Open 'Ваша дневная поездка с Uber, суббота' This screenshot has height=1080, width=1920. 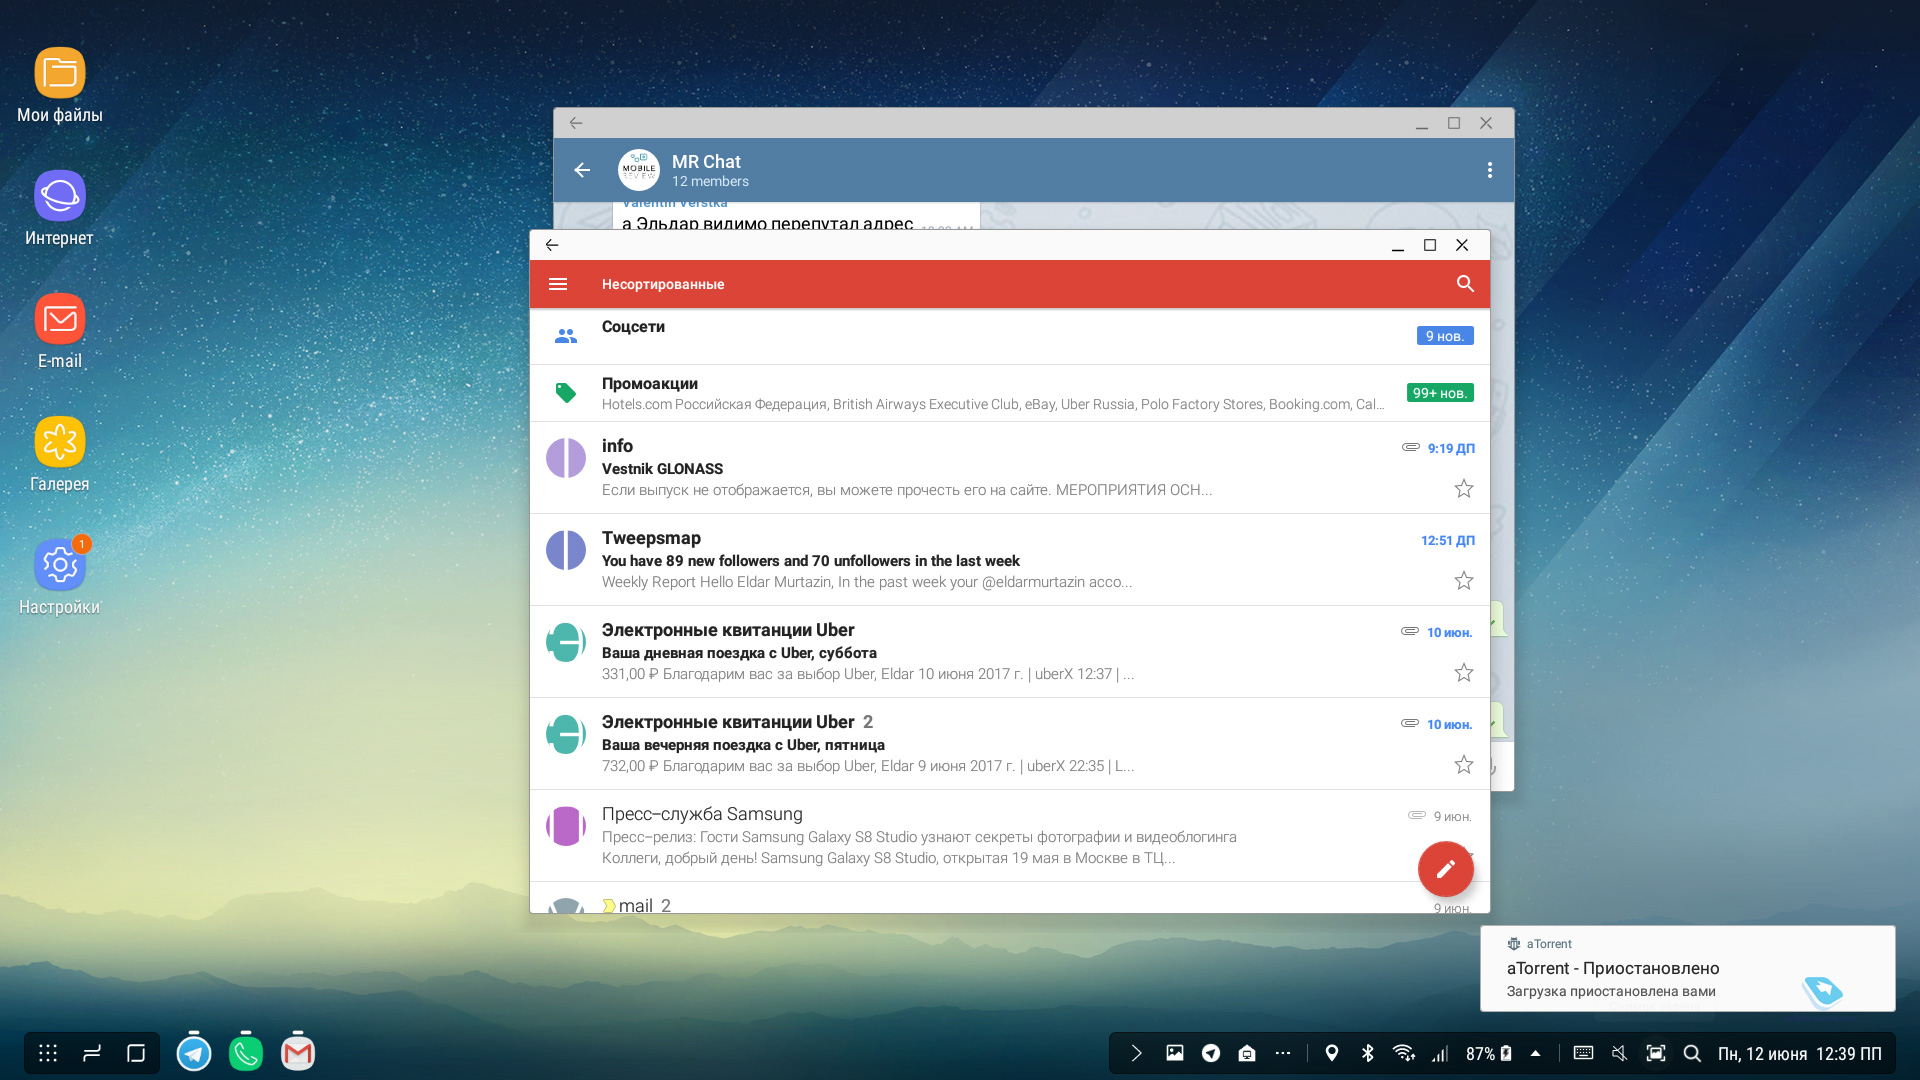pyautogui.click(x=1010, y=652)
